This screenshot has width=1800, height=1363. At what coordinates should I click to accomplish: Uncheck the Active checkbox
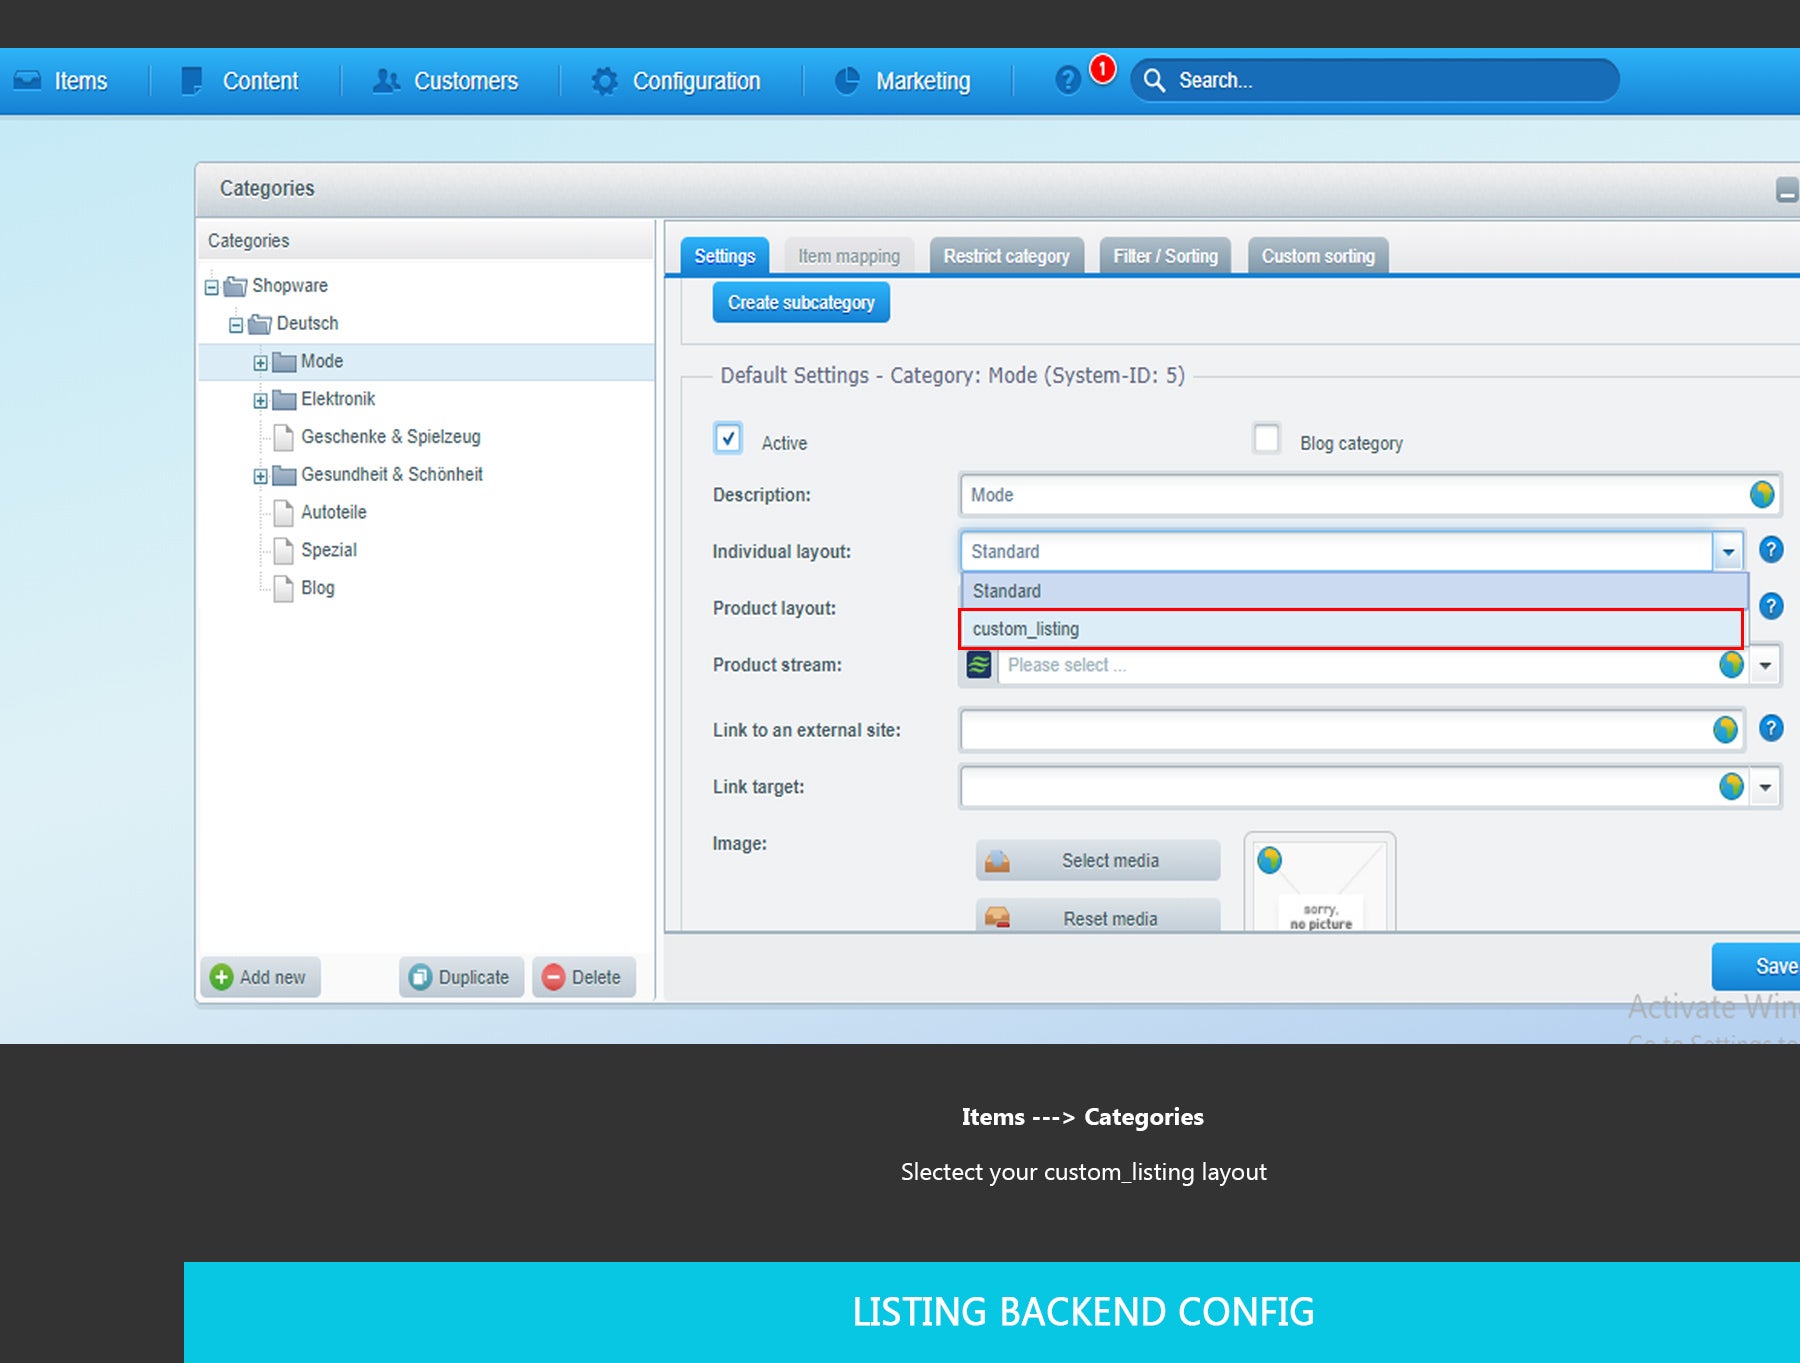pyautogui.click(x=728, y=439)
